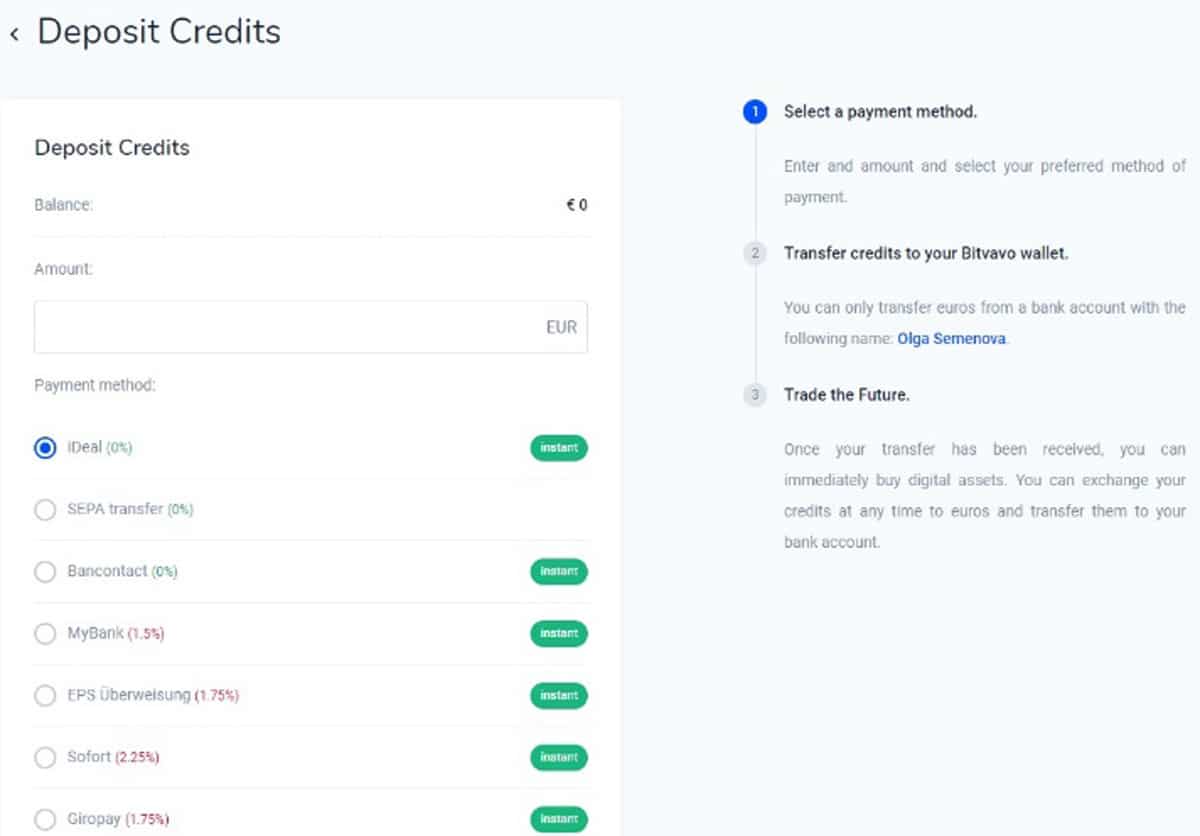This screenshot has width=1200, height=836.
Task: Click the back arrow beside Deposit Credits
Action: [x=14, y=34]
